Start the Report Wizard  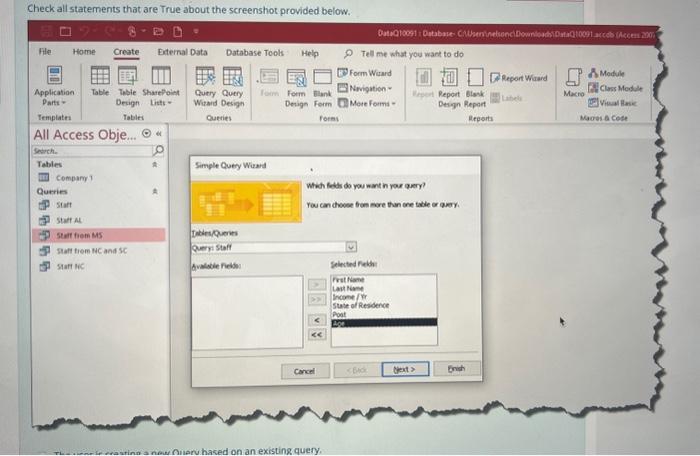coord(519,78)
